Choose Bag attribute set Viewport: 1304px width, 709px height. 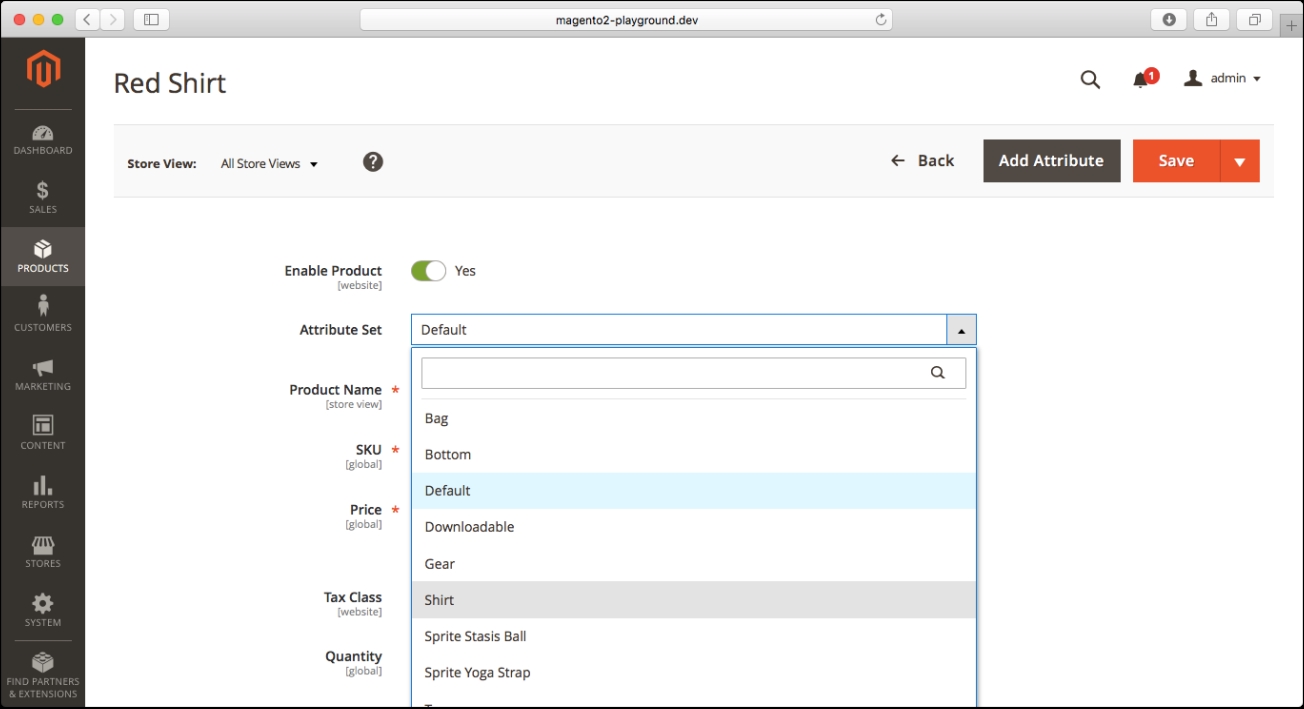(694, 418)
